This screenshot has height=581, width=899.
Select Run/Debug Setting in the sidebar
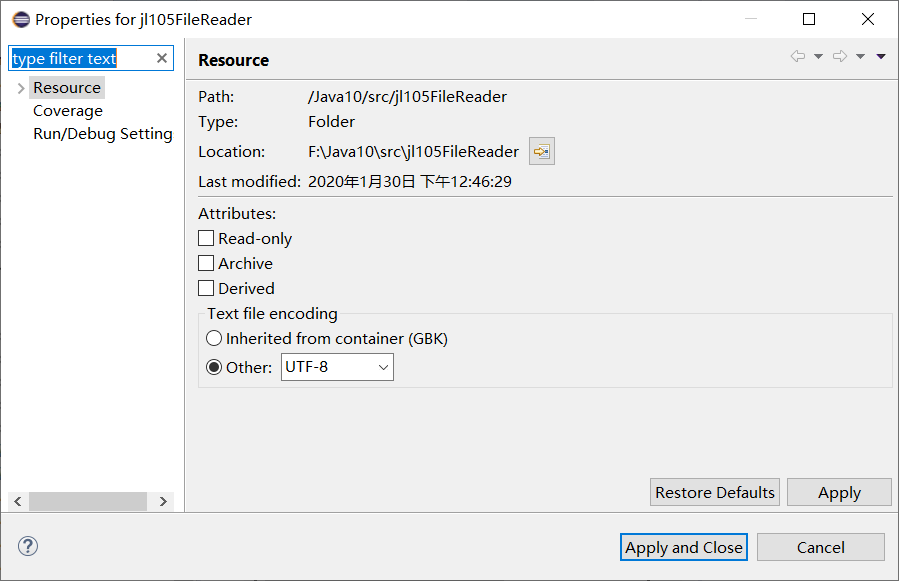point(102,133)
